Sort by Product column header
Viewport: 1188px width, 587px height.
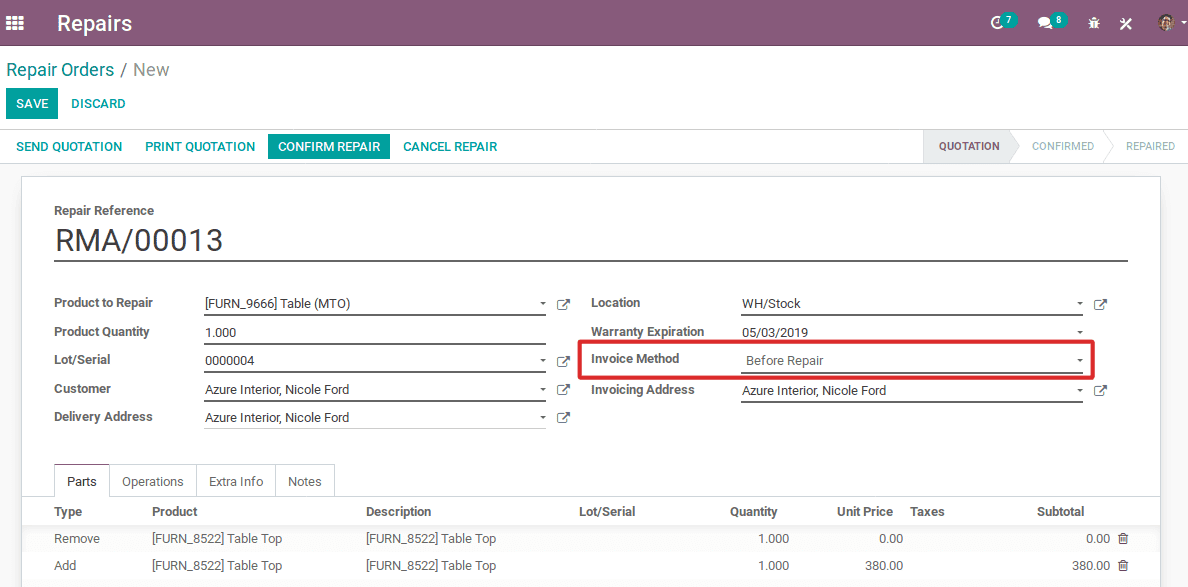(x=175, y=512)
